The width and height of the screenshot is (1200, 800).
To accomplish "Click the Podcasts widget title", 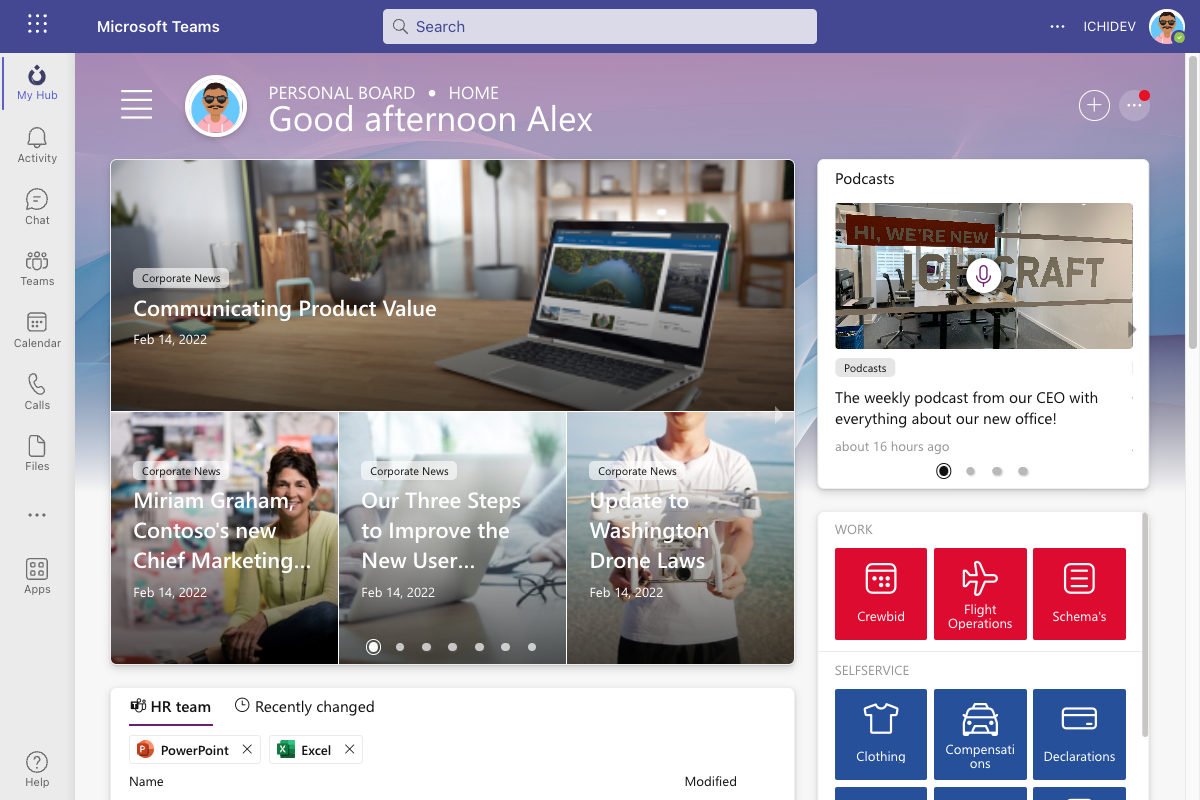I will tap(865, 179).
